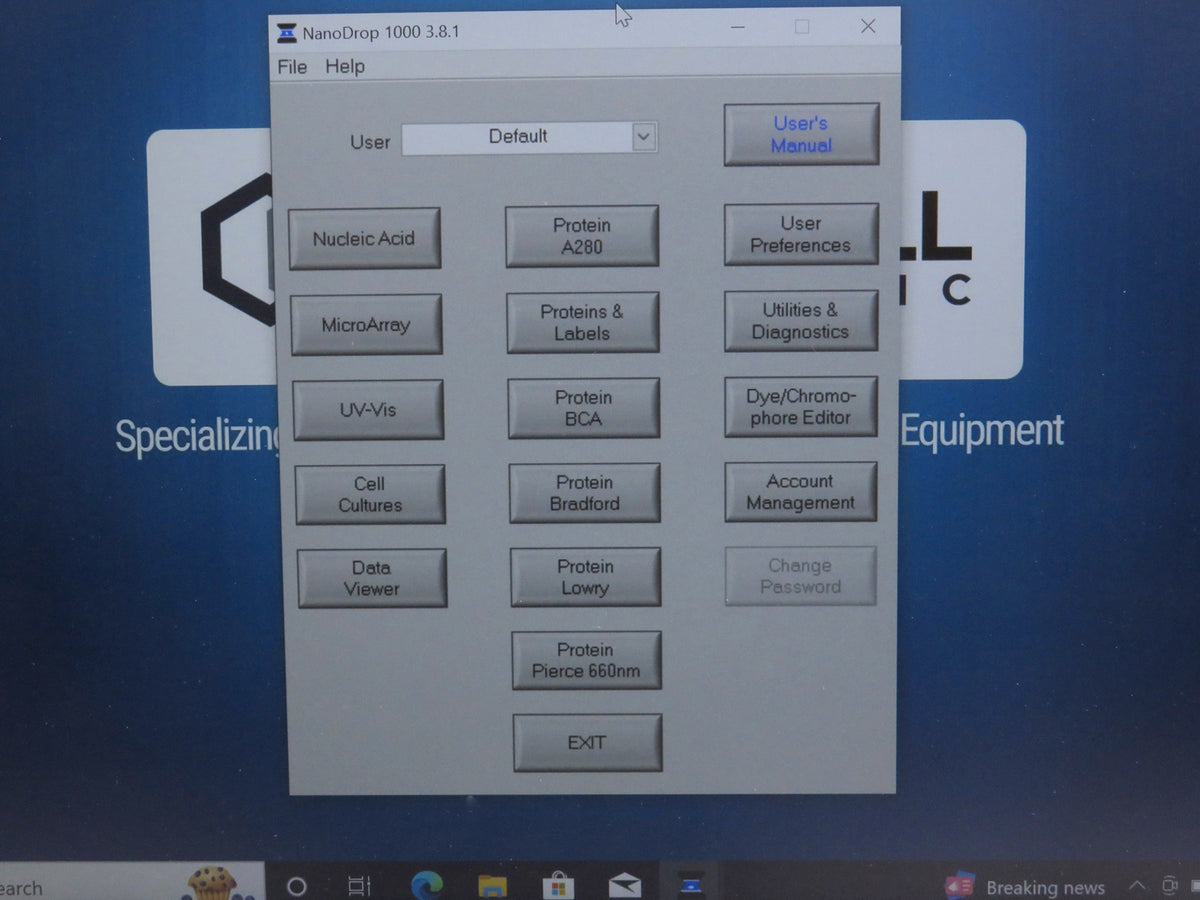Launch the MicroArray module
The image size is (1200, 900).
click(366, 325)
